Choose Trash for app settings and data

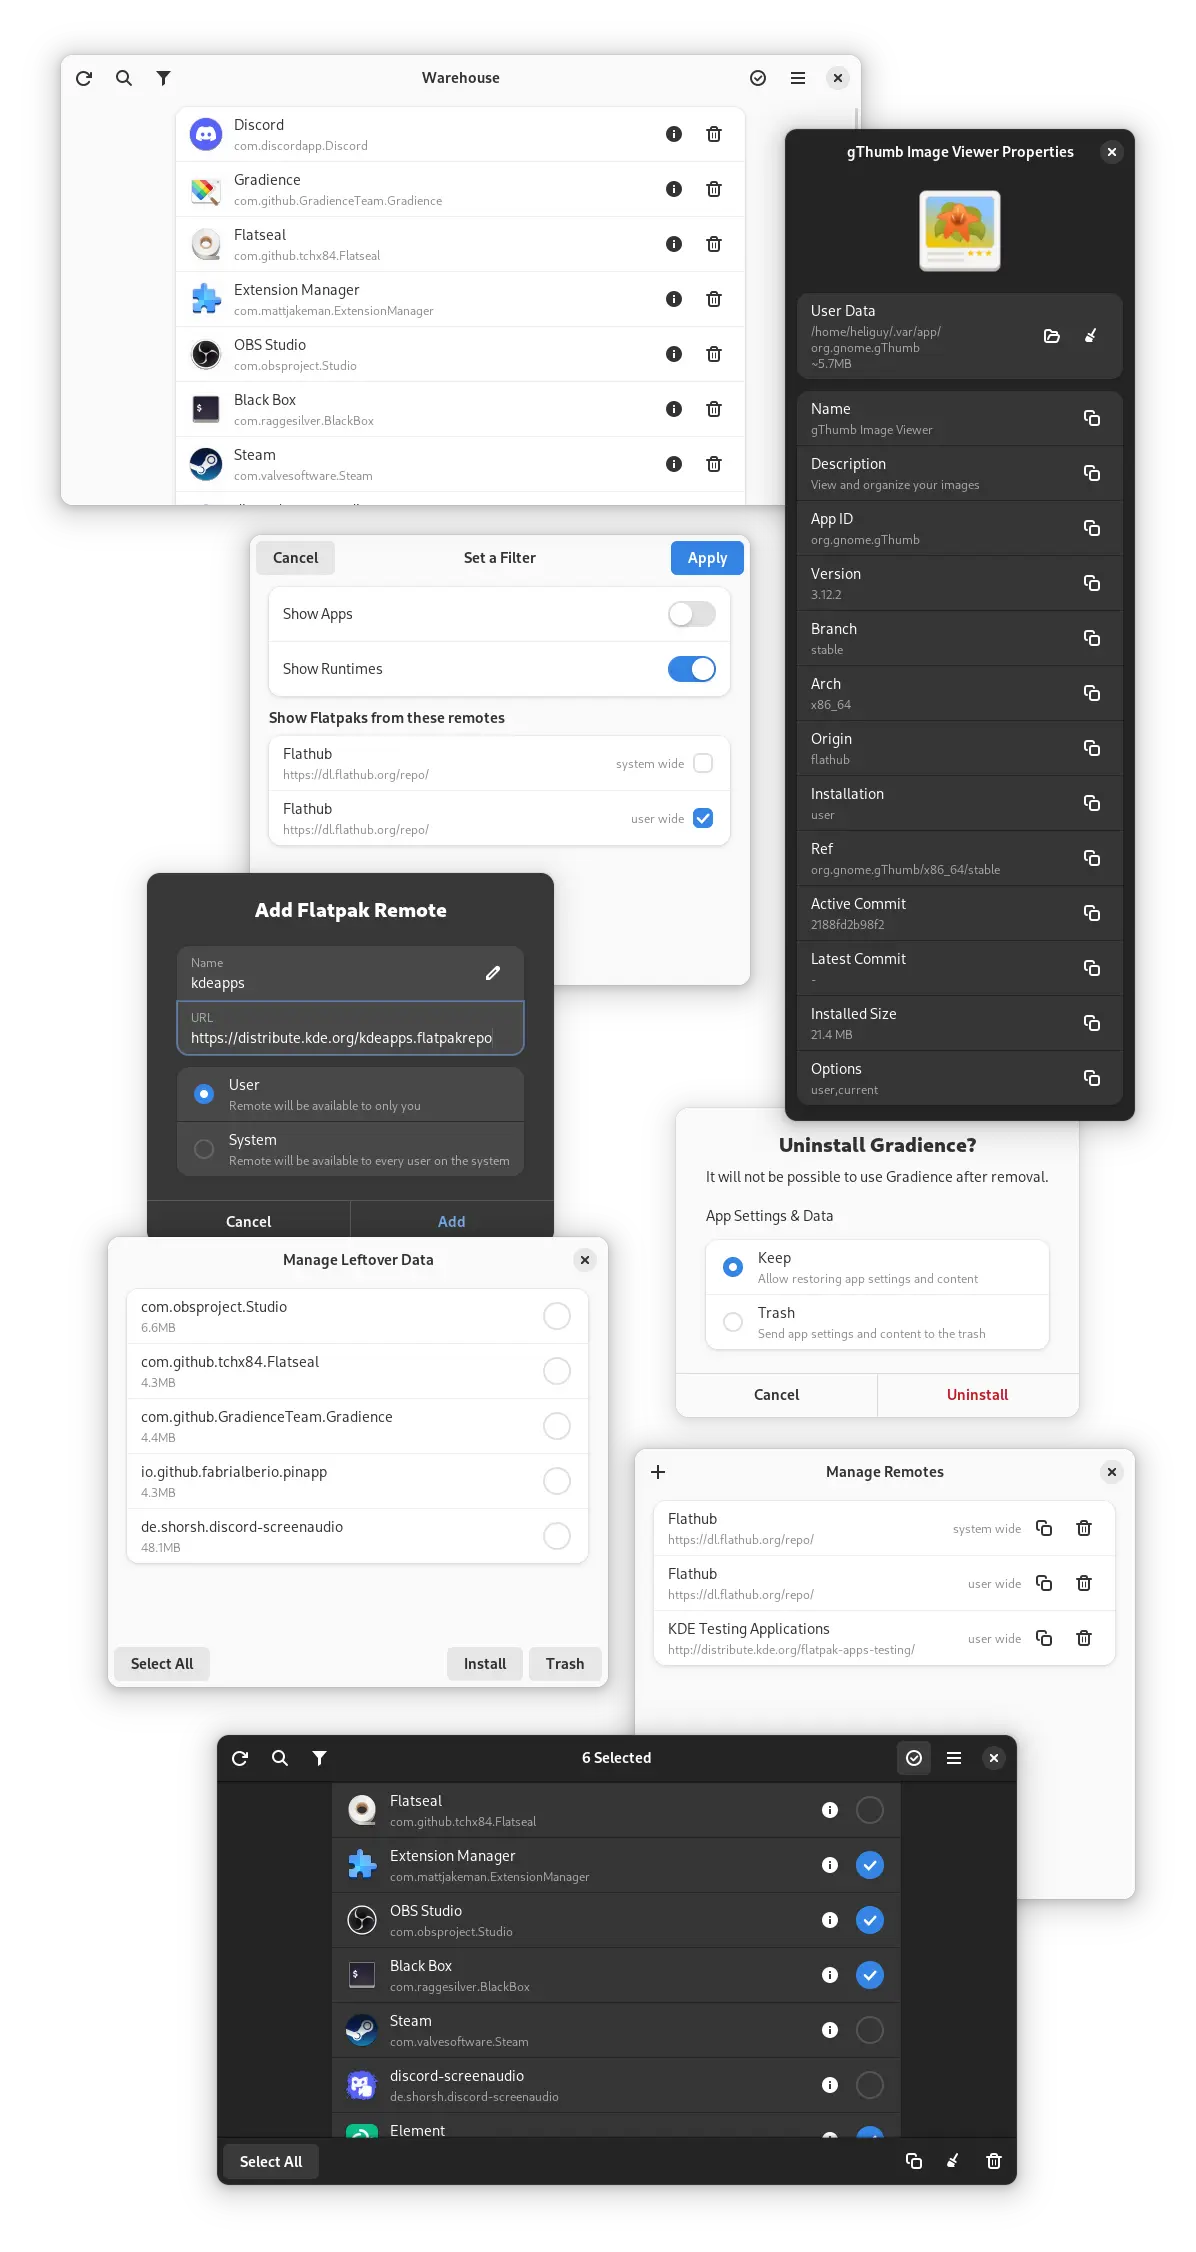733,1322
